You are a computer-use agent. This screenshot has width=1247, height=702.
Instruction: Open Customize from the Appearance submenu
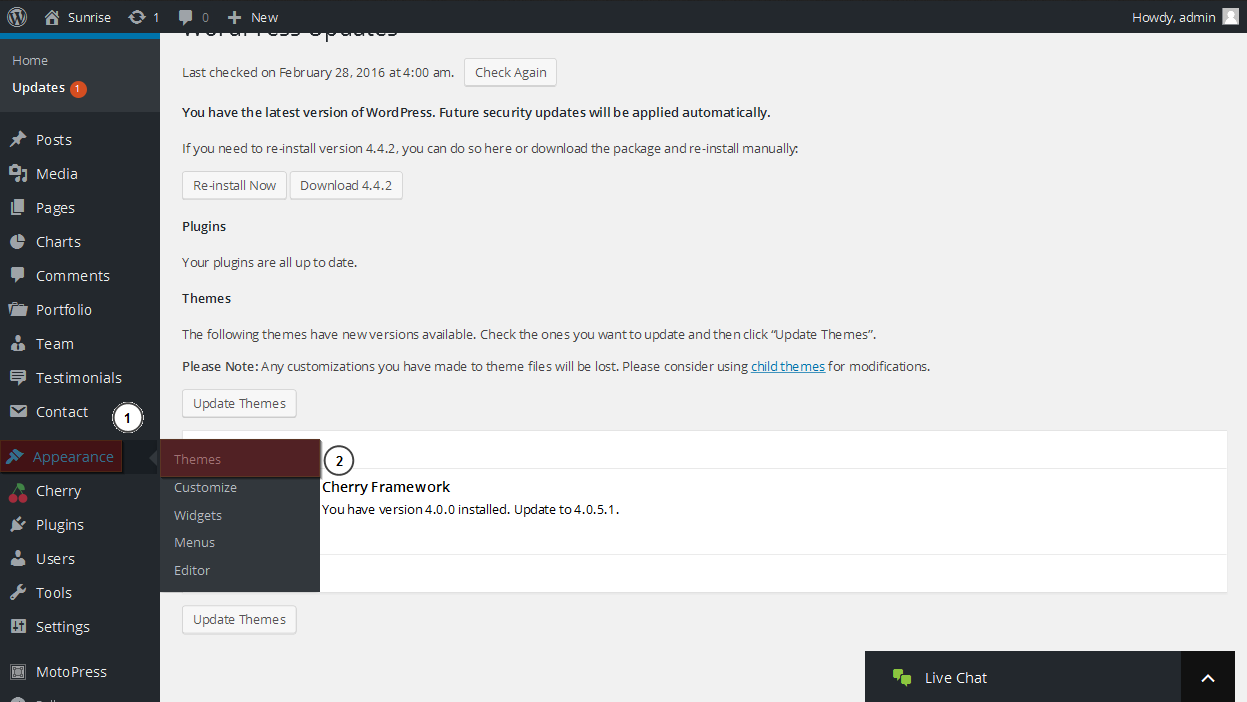coord(205,487)
